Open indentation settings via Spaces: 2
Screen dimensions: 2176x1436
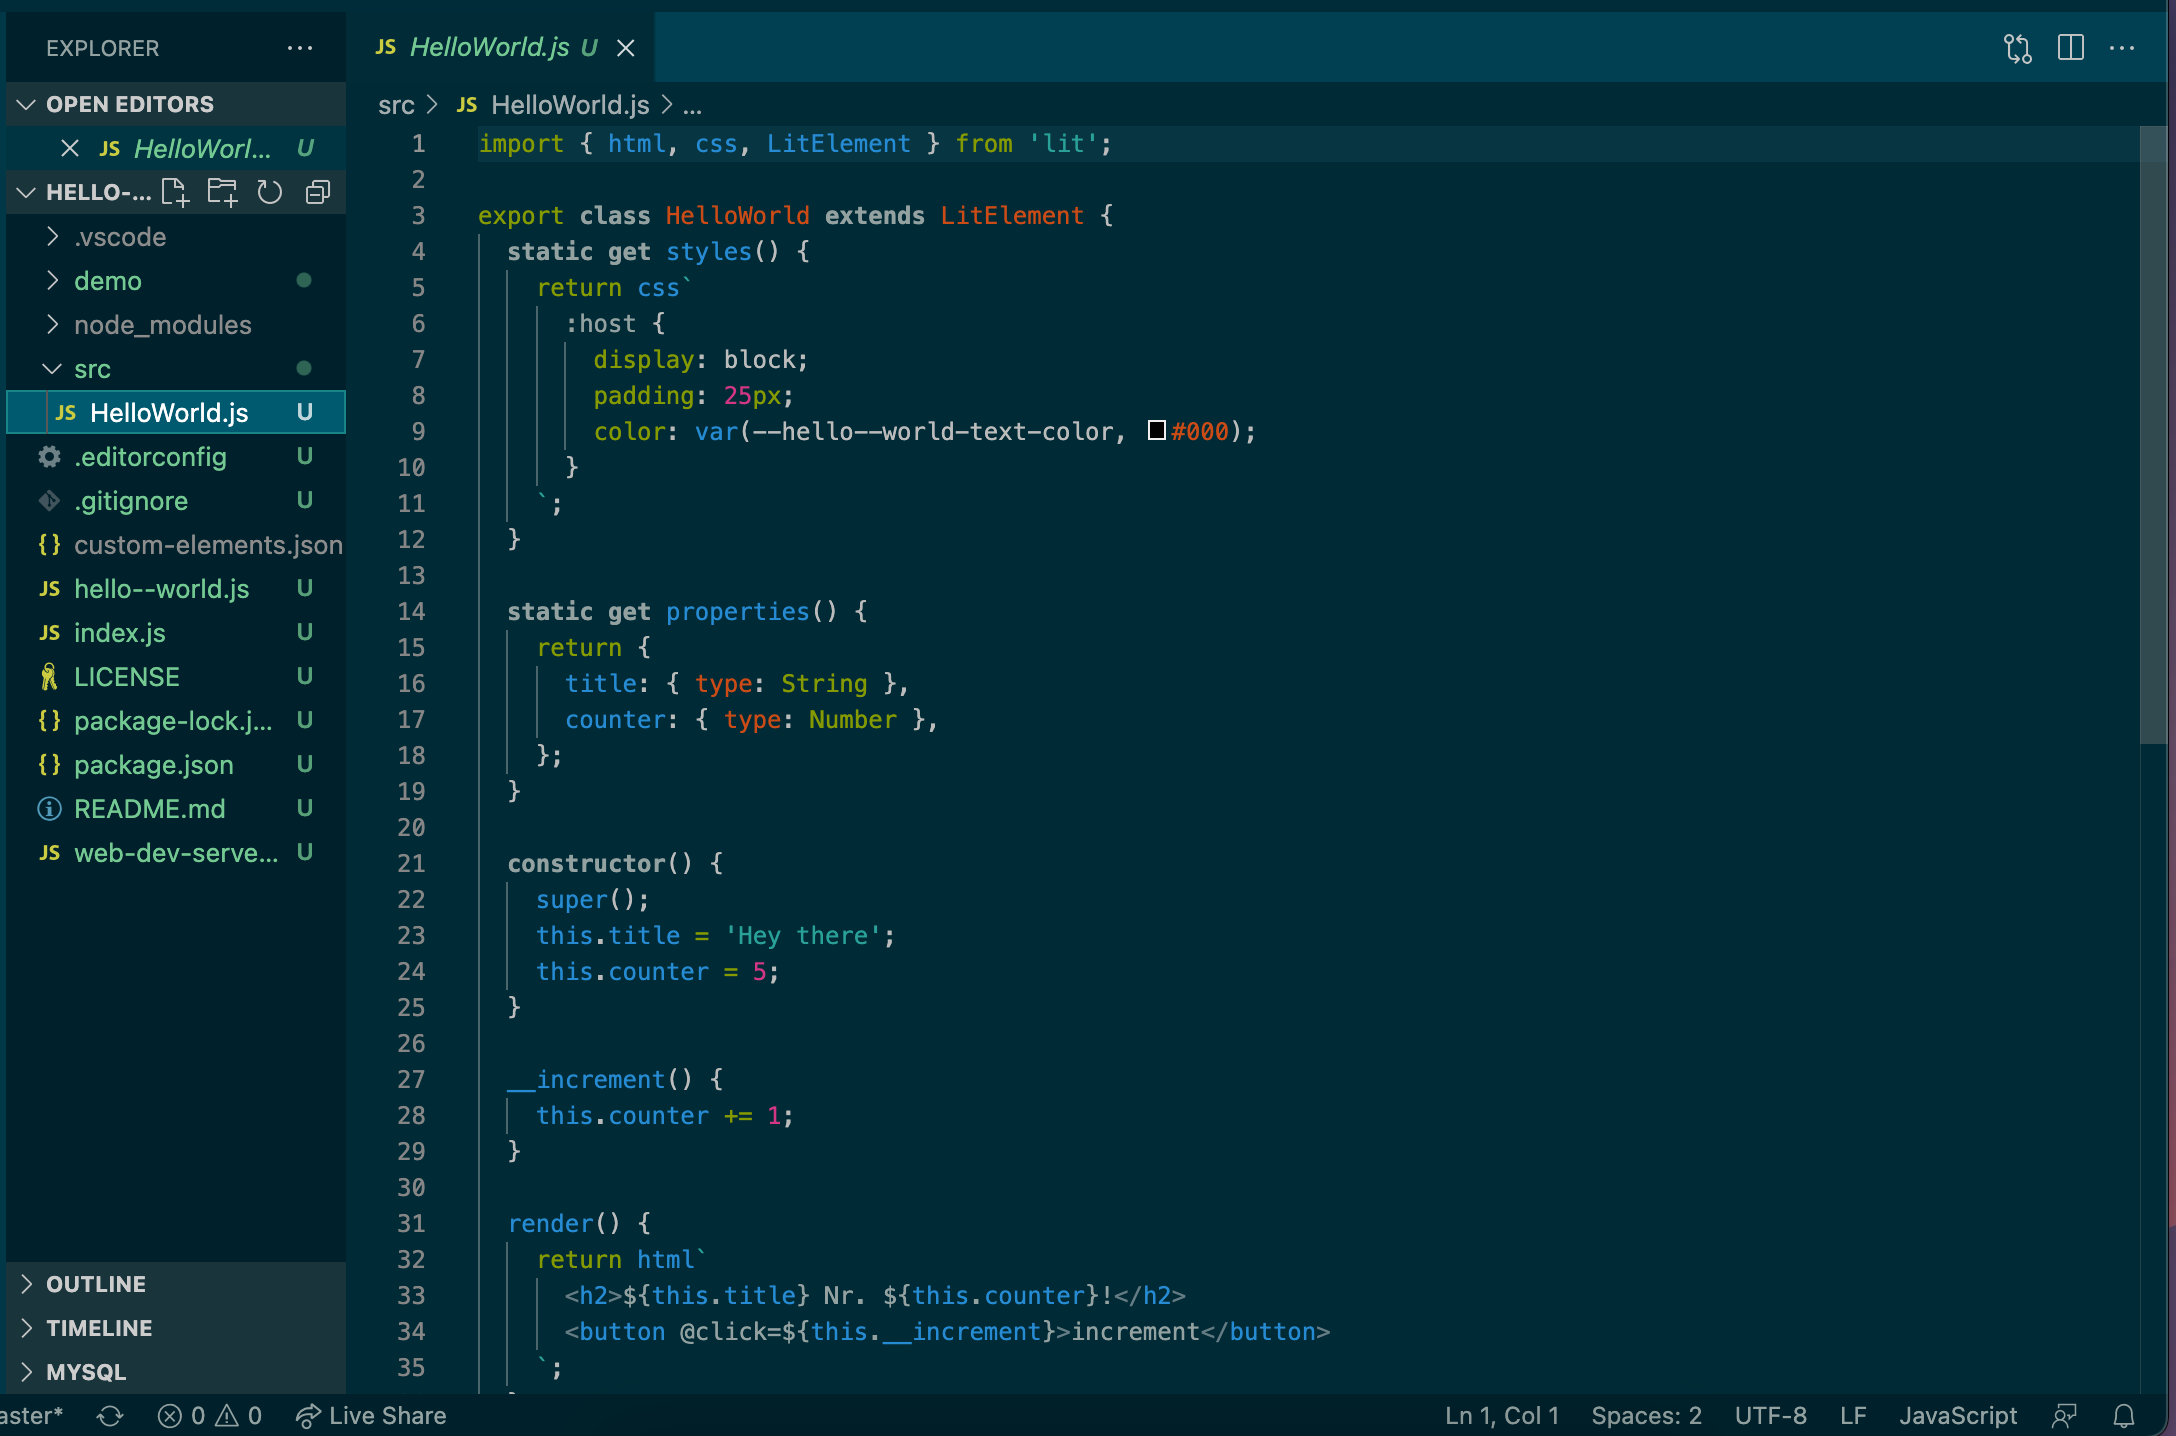(1645, 1414)
